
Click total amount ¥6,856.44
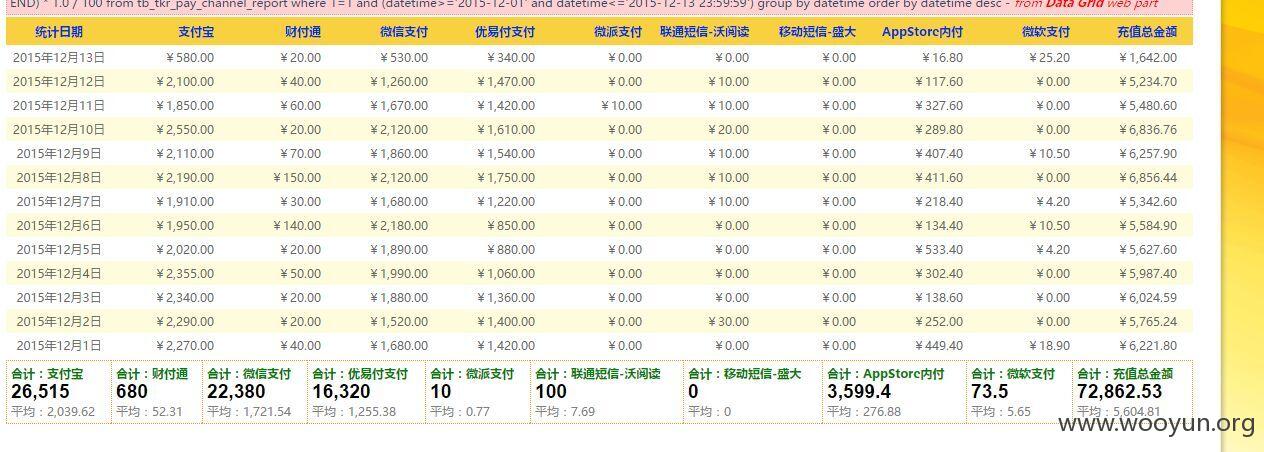[1147, 178]
